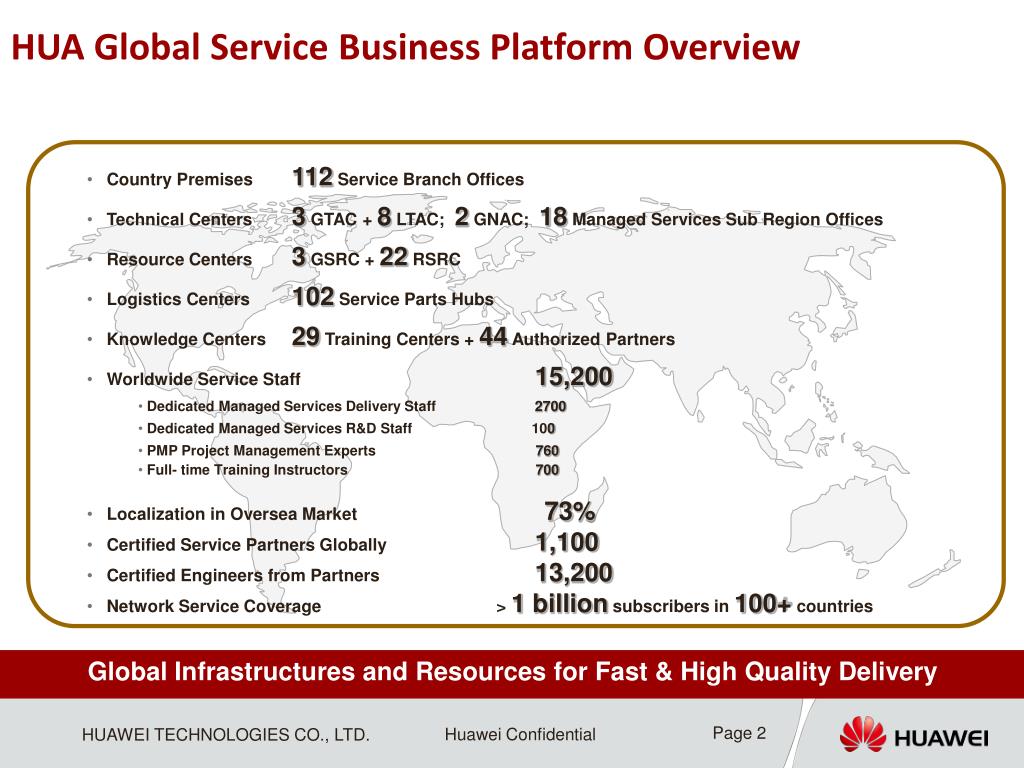Click the '2 GNAC;' value
Viewport: 1024px width, 768px height.
pyautogui.click(x=492, y=217)
